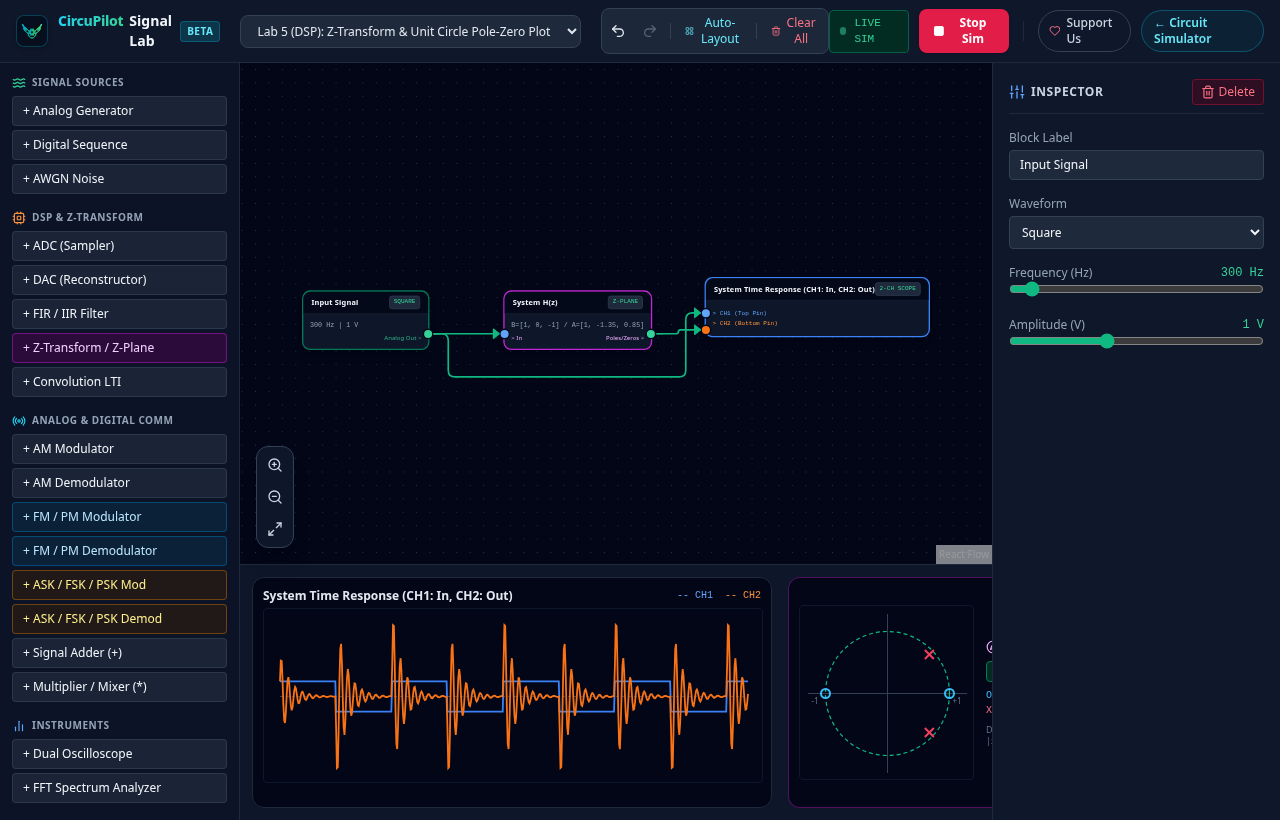Screen dimensions: 1280x820
Task: Add an Analog Generator block
Action: (119, 111)
